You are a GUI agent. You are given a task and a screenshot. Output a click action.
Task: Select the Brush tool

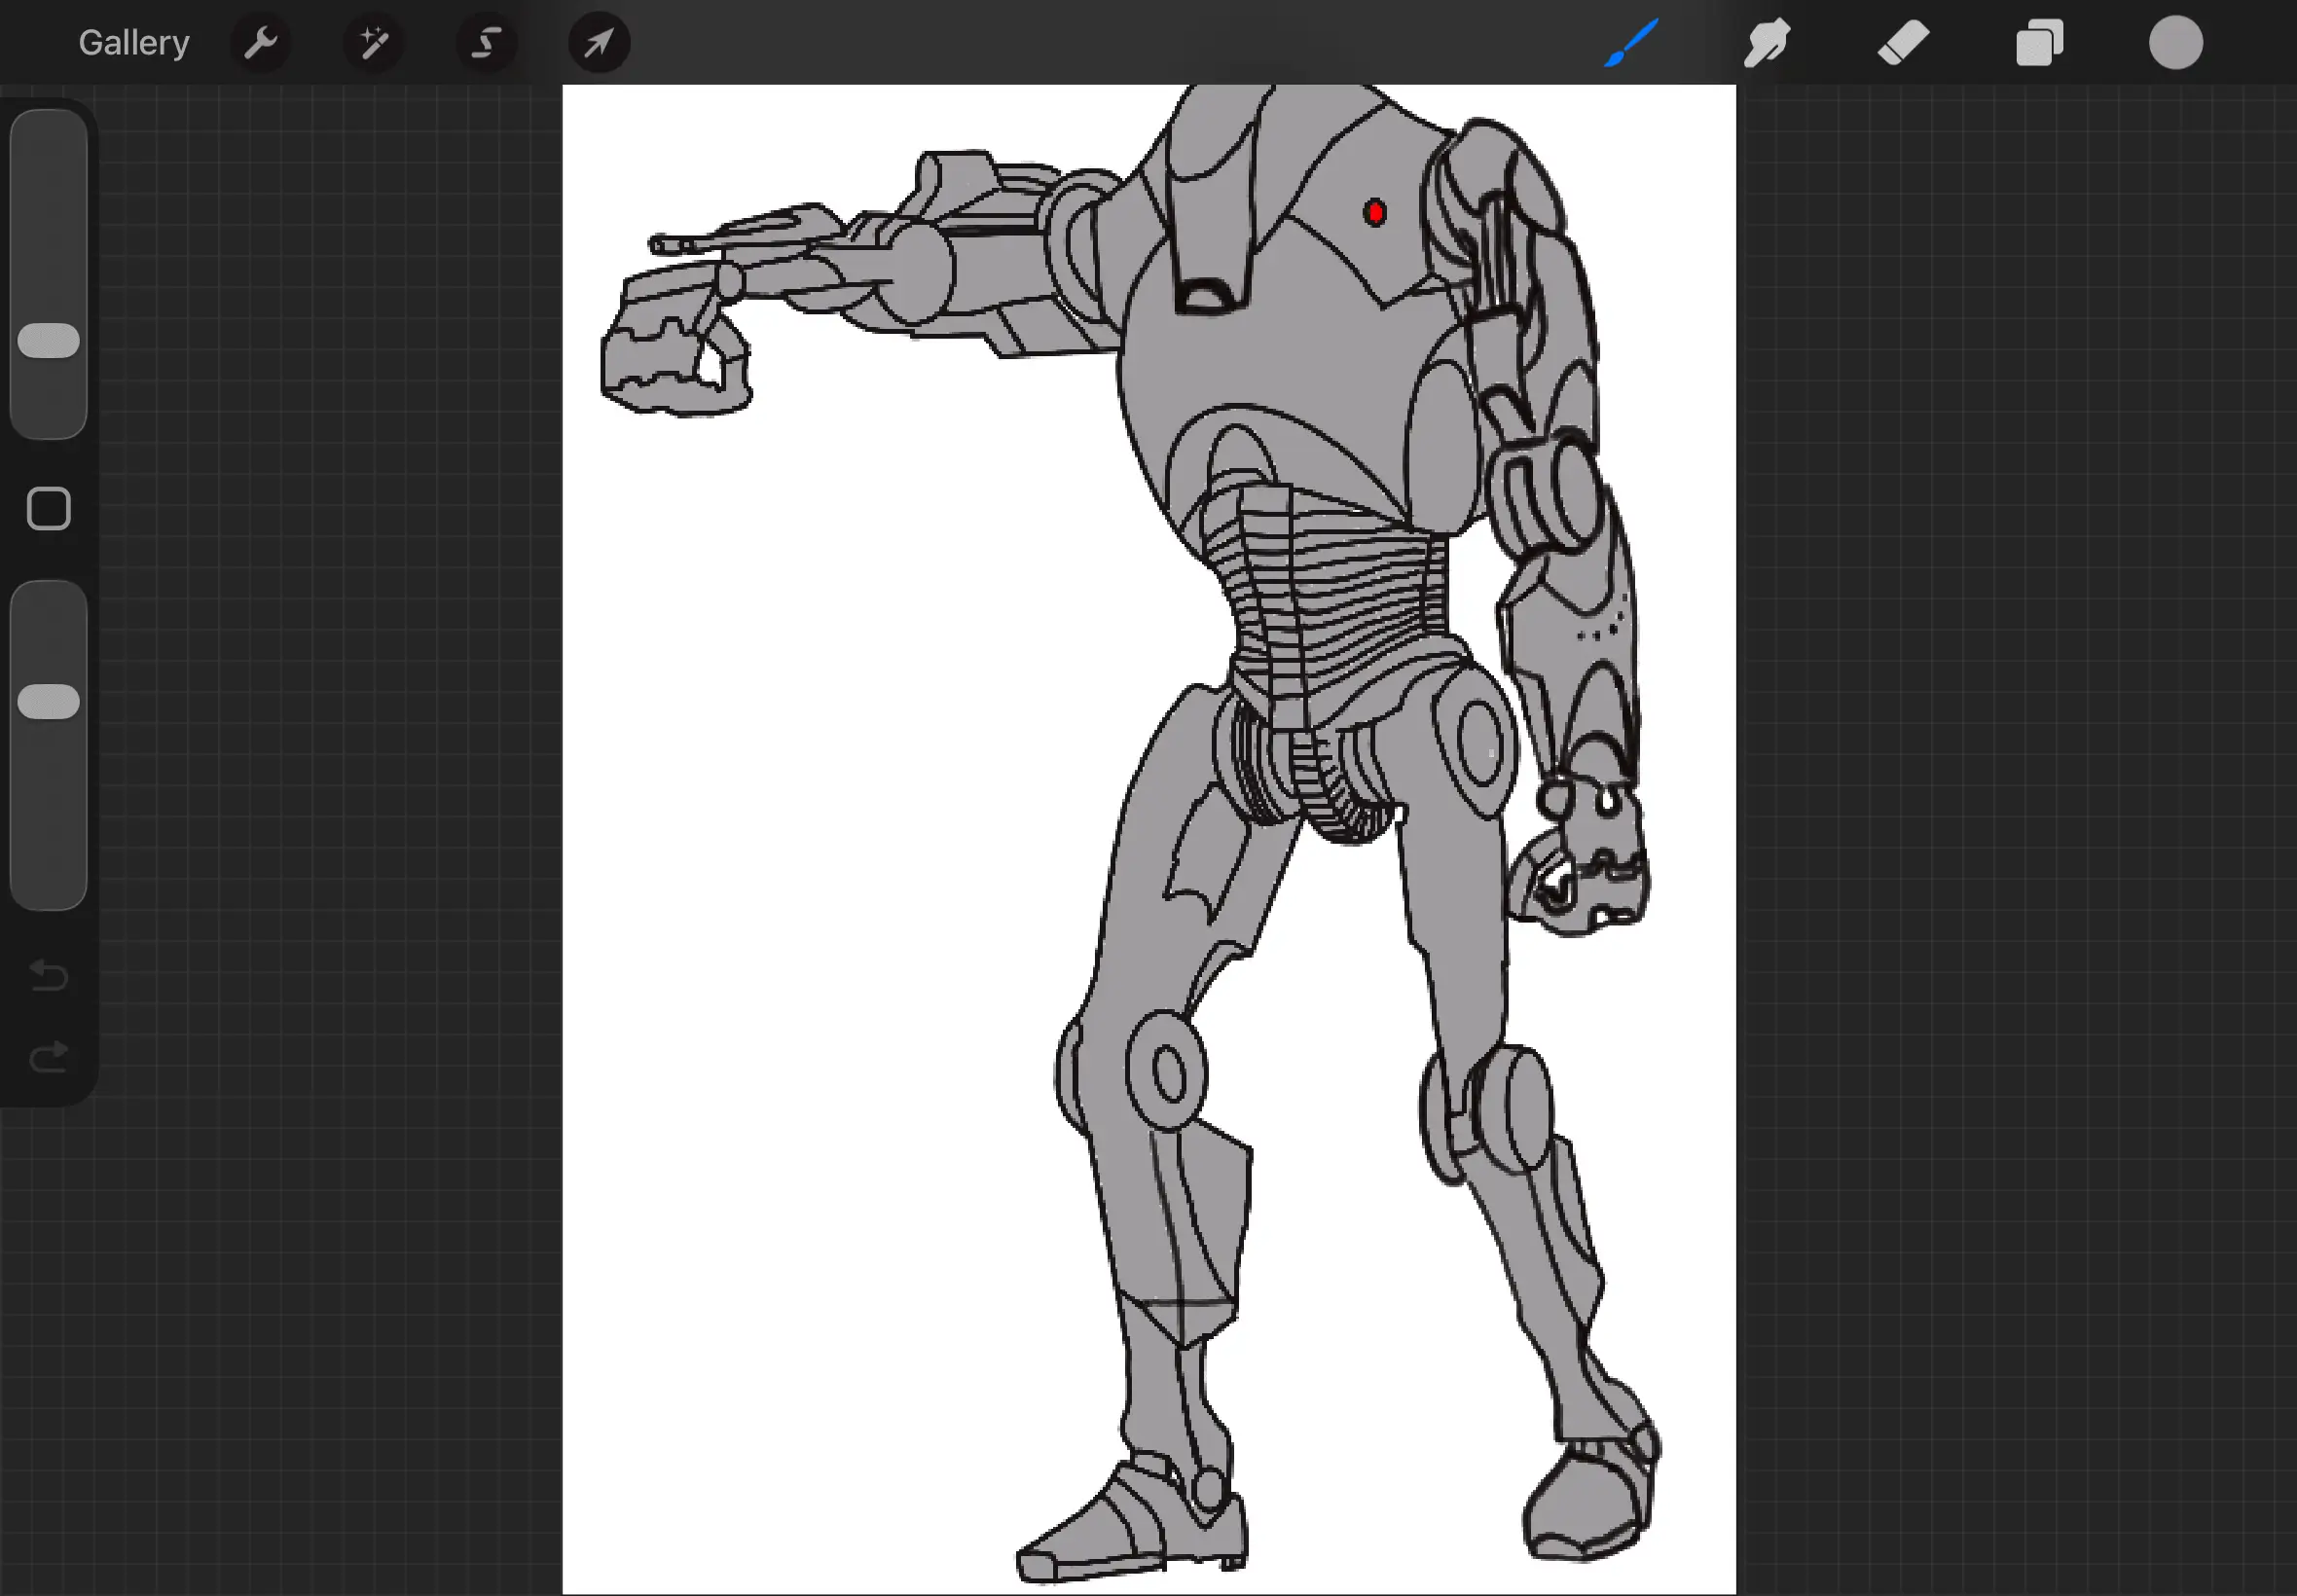click(x=1632, y=43)
